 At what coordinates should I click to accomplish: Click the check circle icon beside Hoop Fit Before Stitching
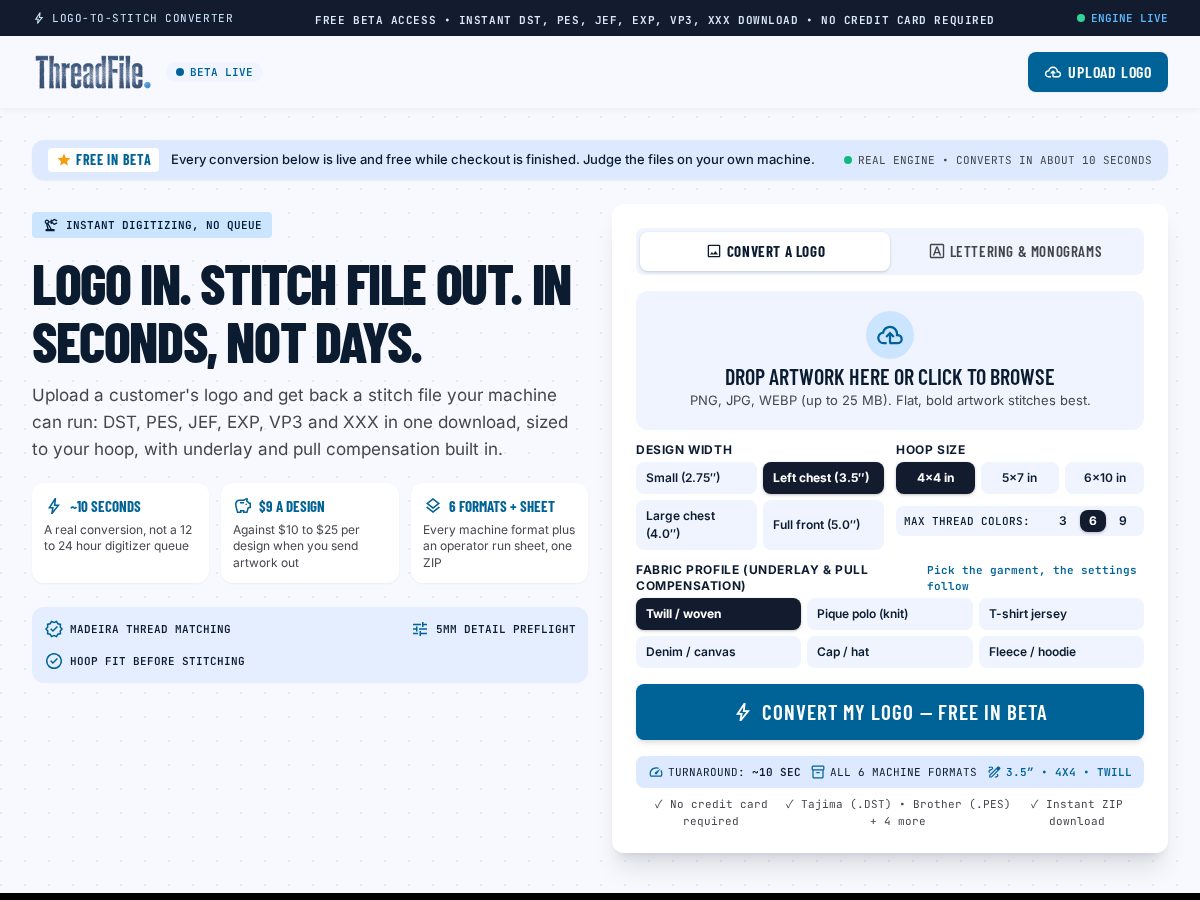click(54, 661)
